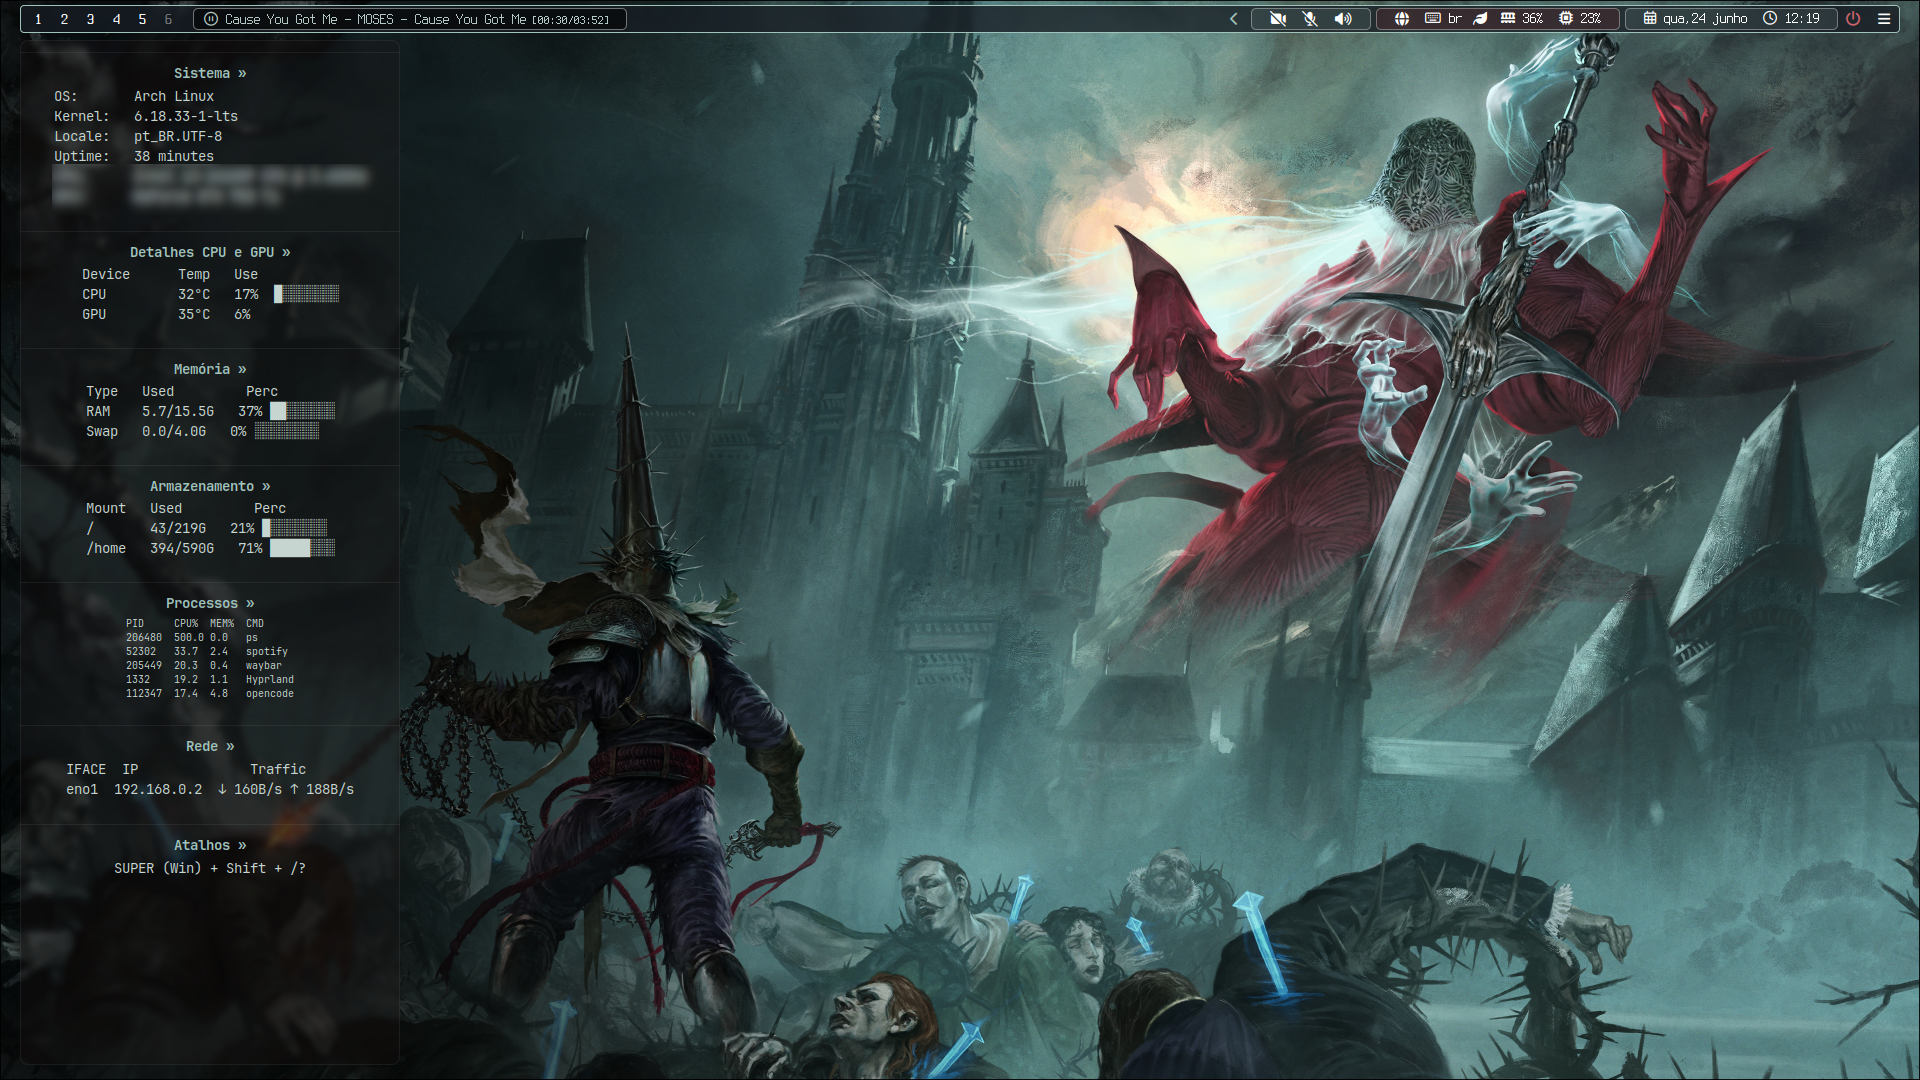The image size is (1920, 1080).
Task: Switch to workspace 1 in the bar
Action: click(x=38, y=19)
